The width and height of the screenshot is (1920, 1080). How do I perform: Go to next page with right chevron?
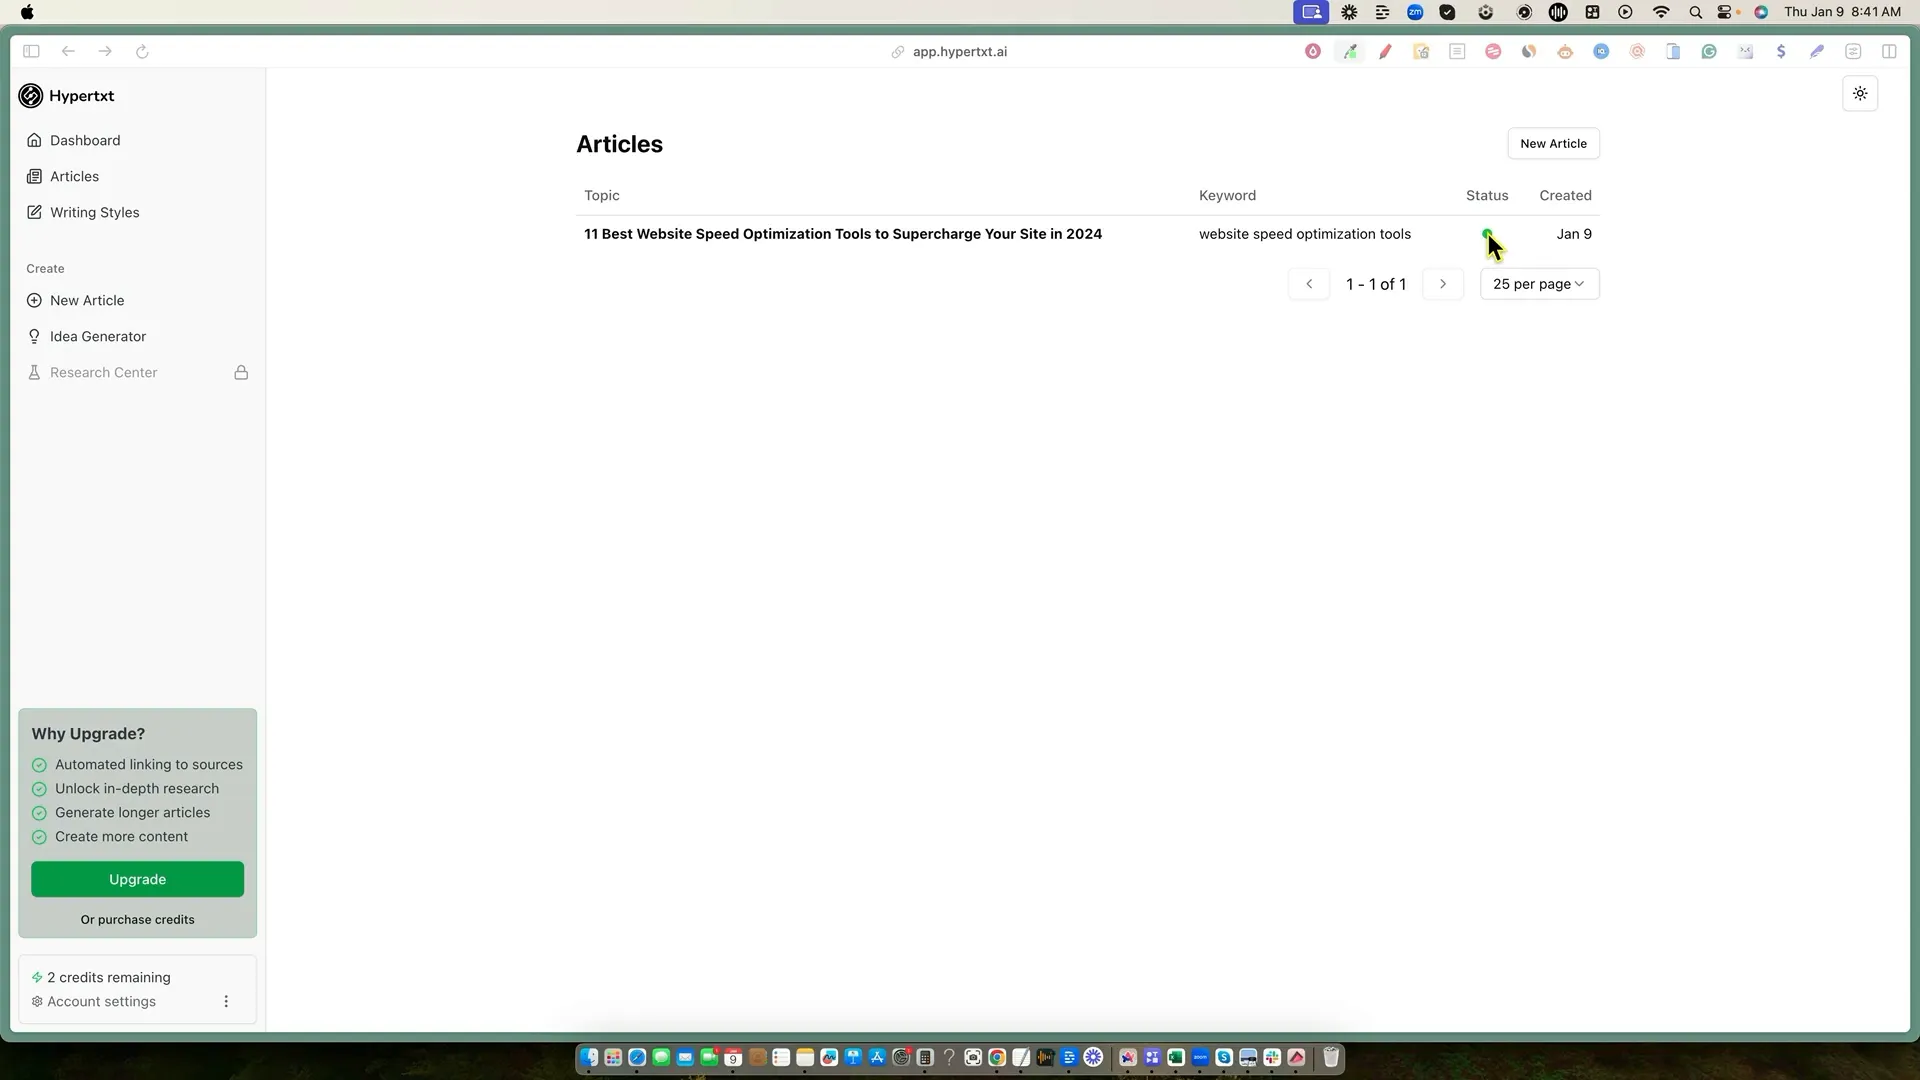point(1442,284)
